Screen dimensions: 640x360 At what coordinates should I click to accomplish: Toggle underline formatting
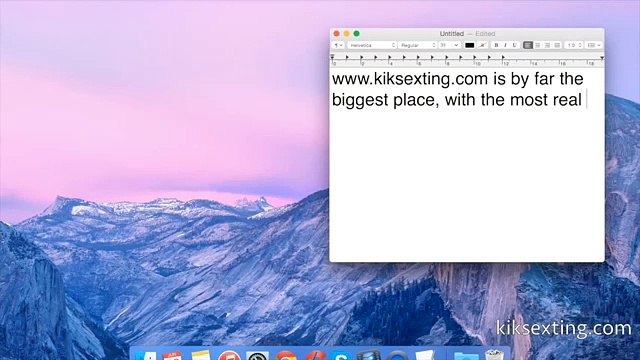point(514,45)
